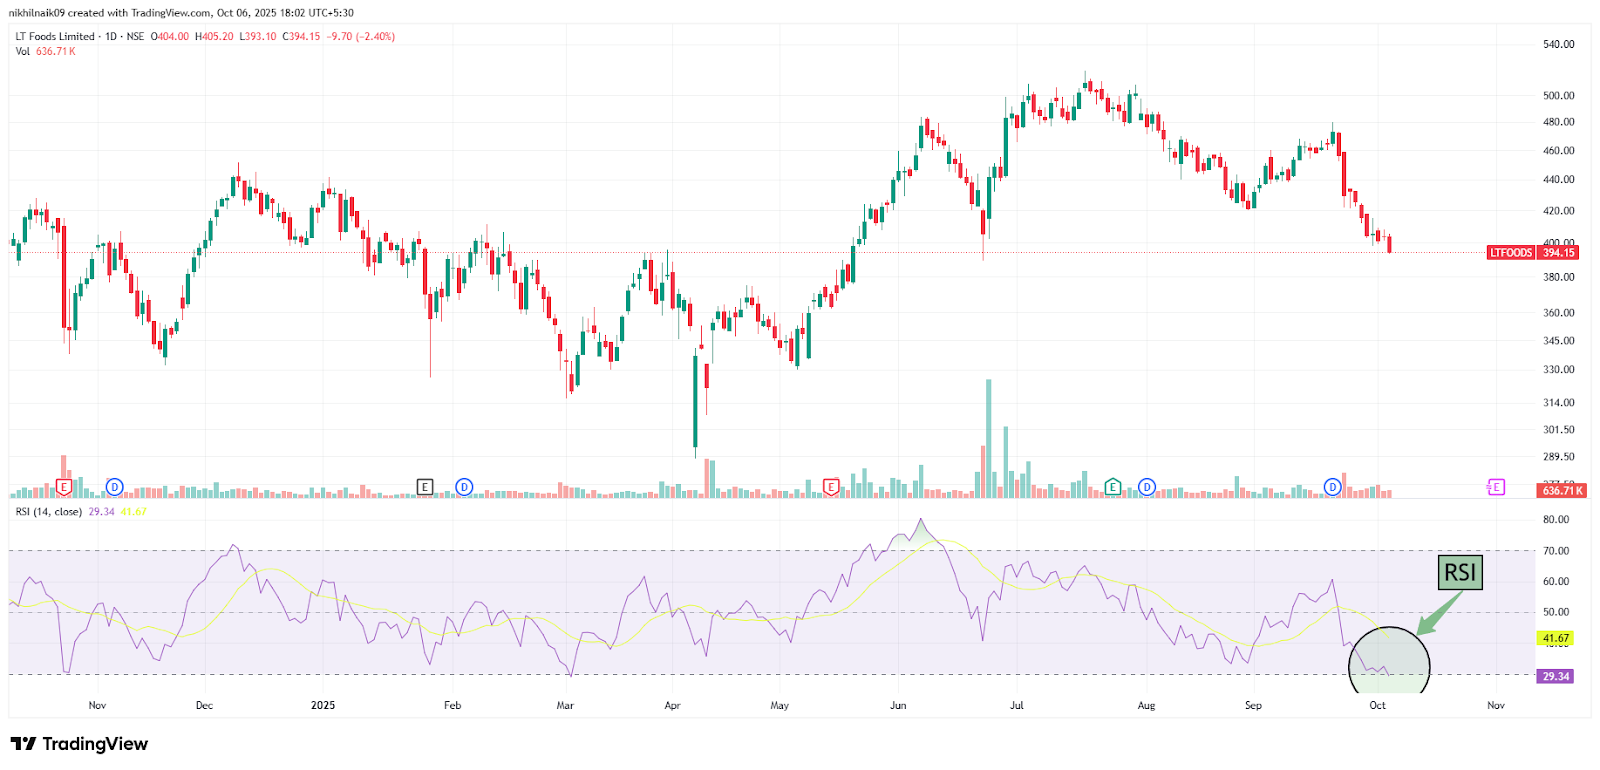Click the TradingView logo
This screenshot has width=1600, height=770.
click(79, 744)
